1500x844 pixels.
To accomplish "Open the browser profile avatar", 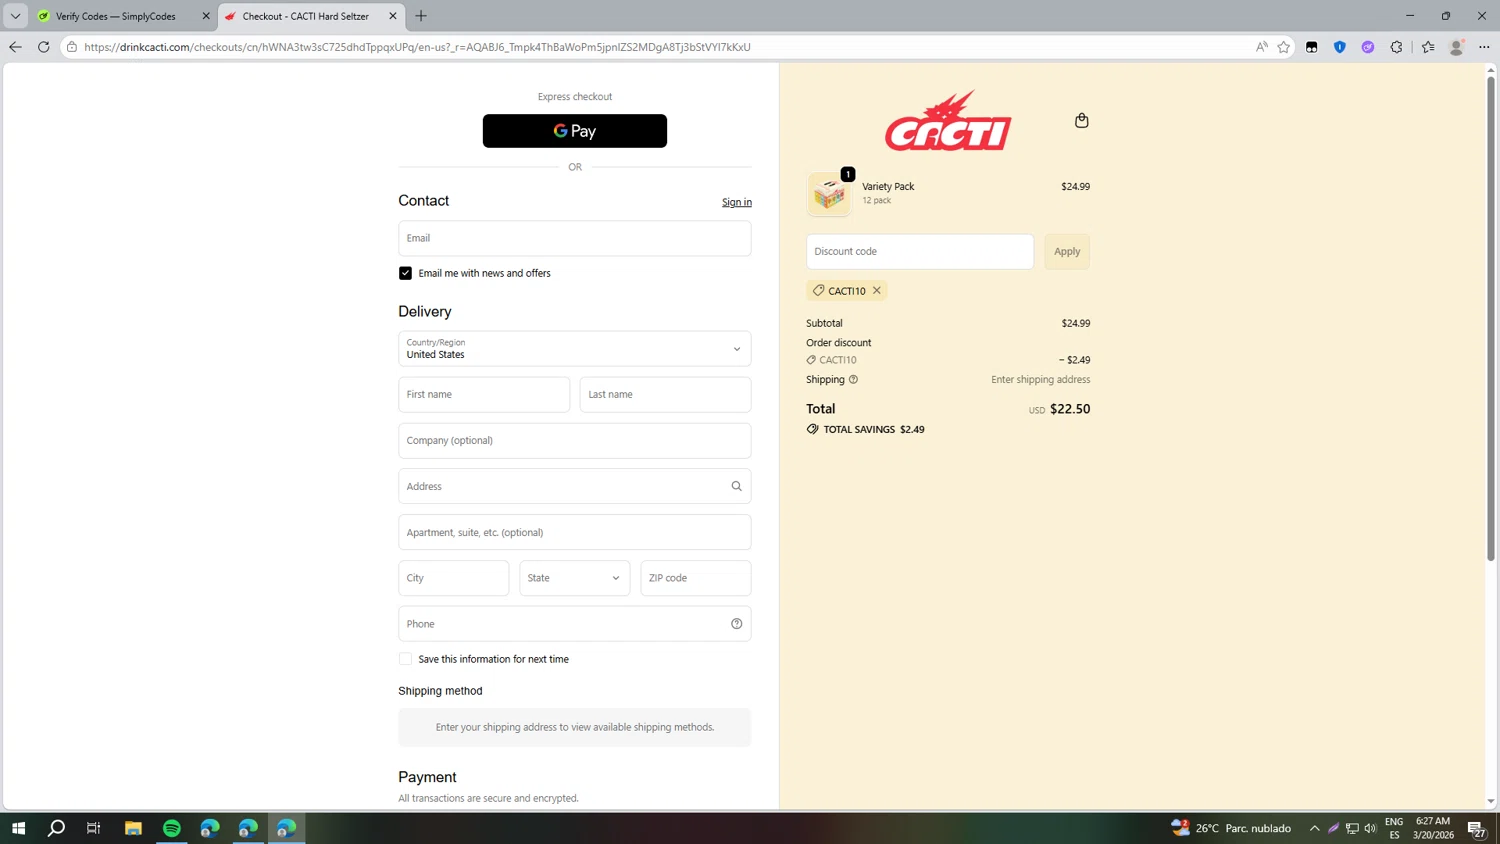I will (1457, 47).
